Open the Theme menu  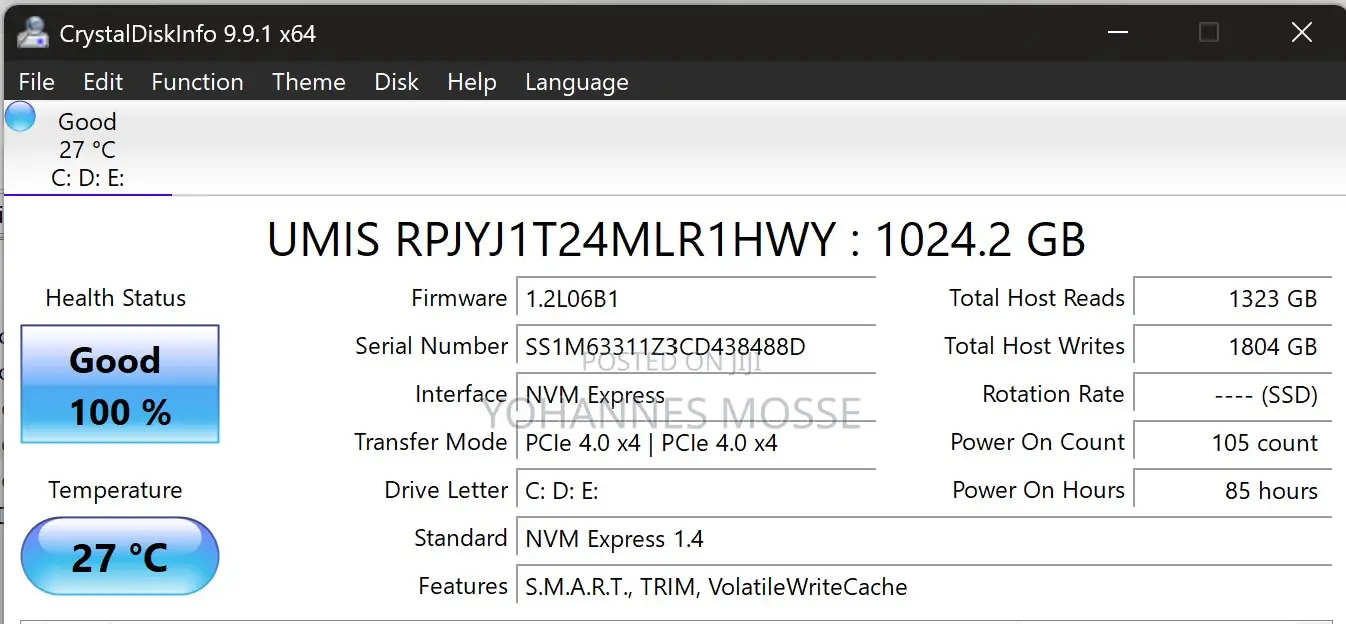[x=309, y=82]
